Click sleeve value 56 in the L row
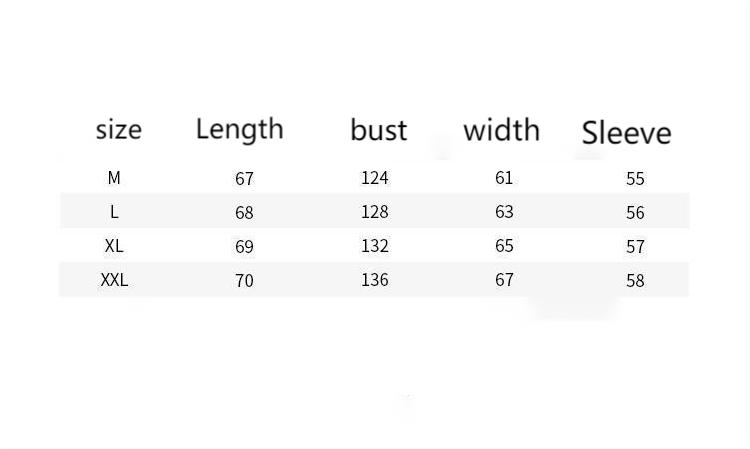The width and height of the screenshot is (750, 449). (635, 213)
